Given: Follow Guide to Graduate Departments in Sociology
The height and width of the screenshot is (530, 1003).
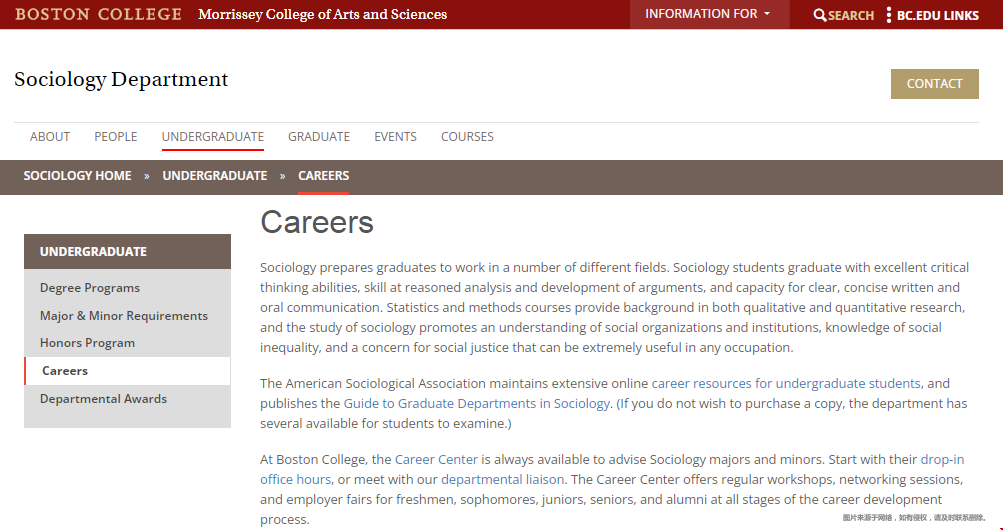Looking at the screenshot, I should (477, 403).
